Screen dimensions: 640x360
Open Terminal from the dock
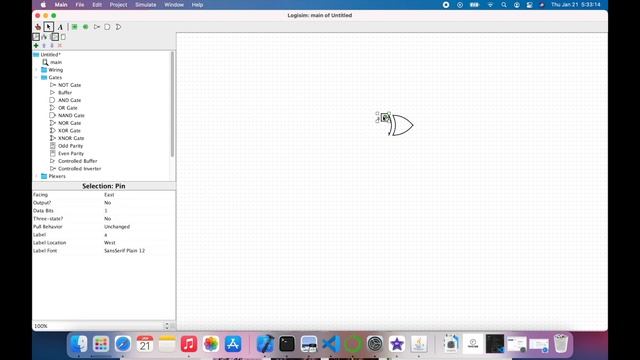click(287, 344)
